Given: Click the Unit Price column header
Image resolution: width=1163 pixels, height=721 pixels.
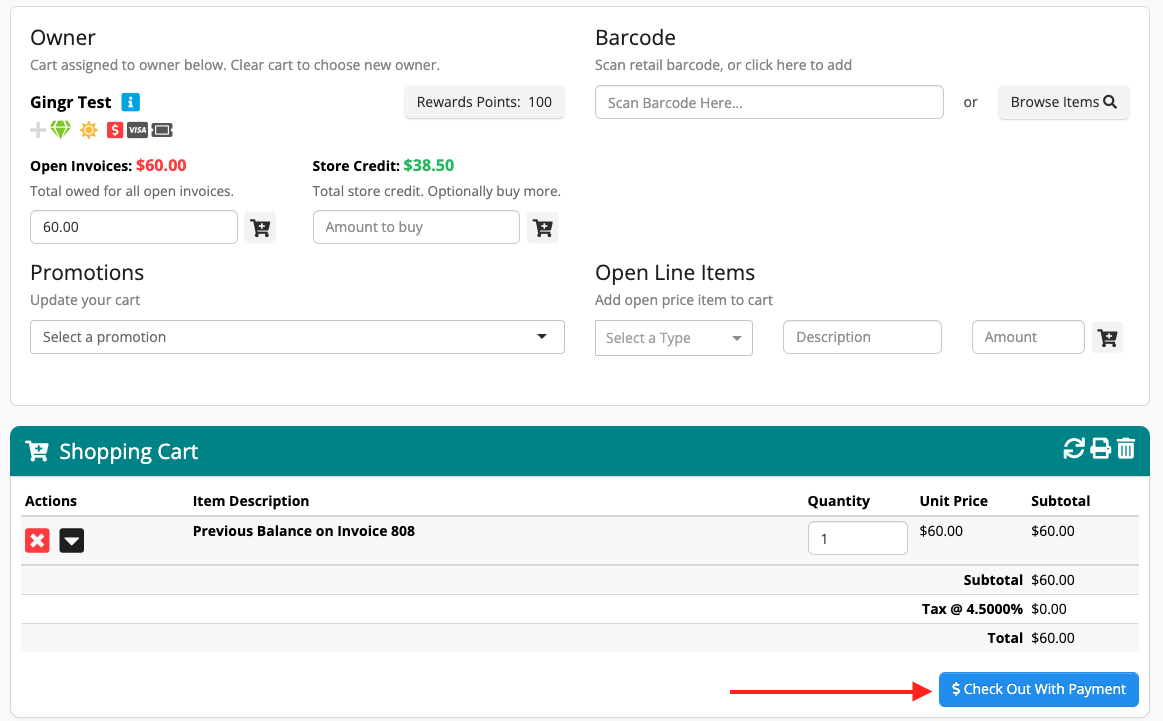Looking at the screenshot, I should pyautogui.click(x=953, y=501).
